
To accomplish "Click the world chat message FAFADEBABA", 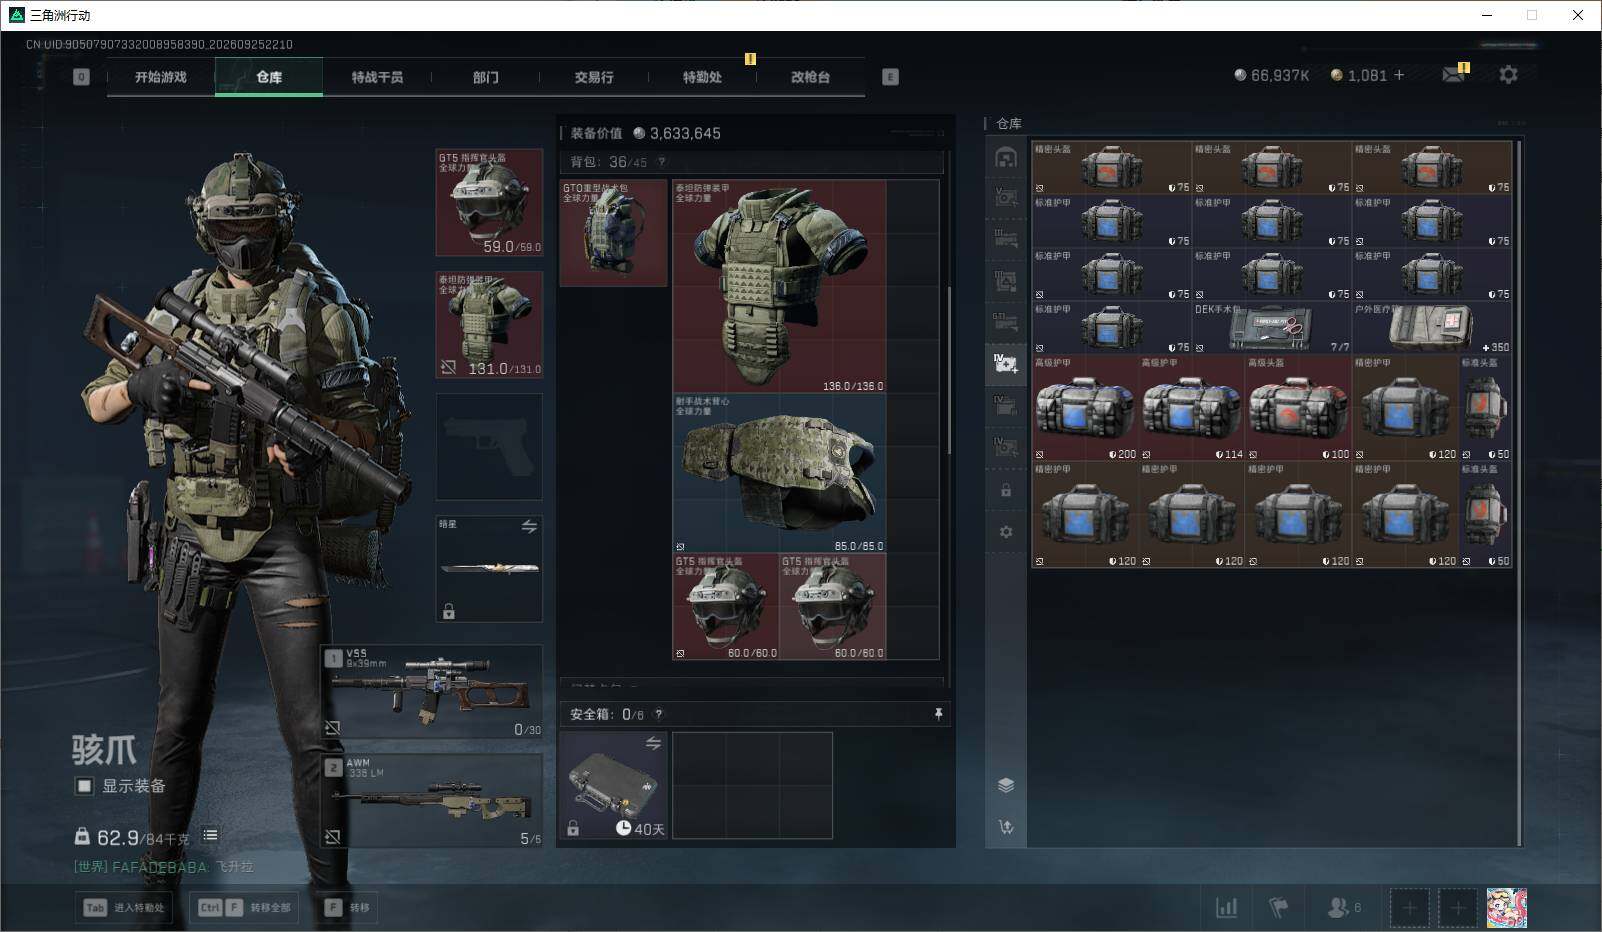I will click(164, 867).
